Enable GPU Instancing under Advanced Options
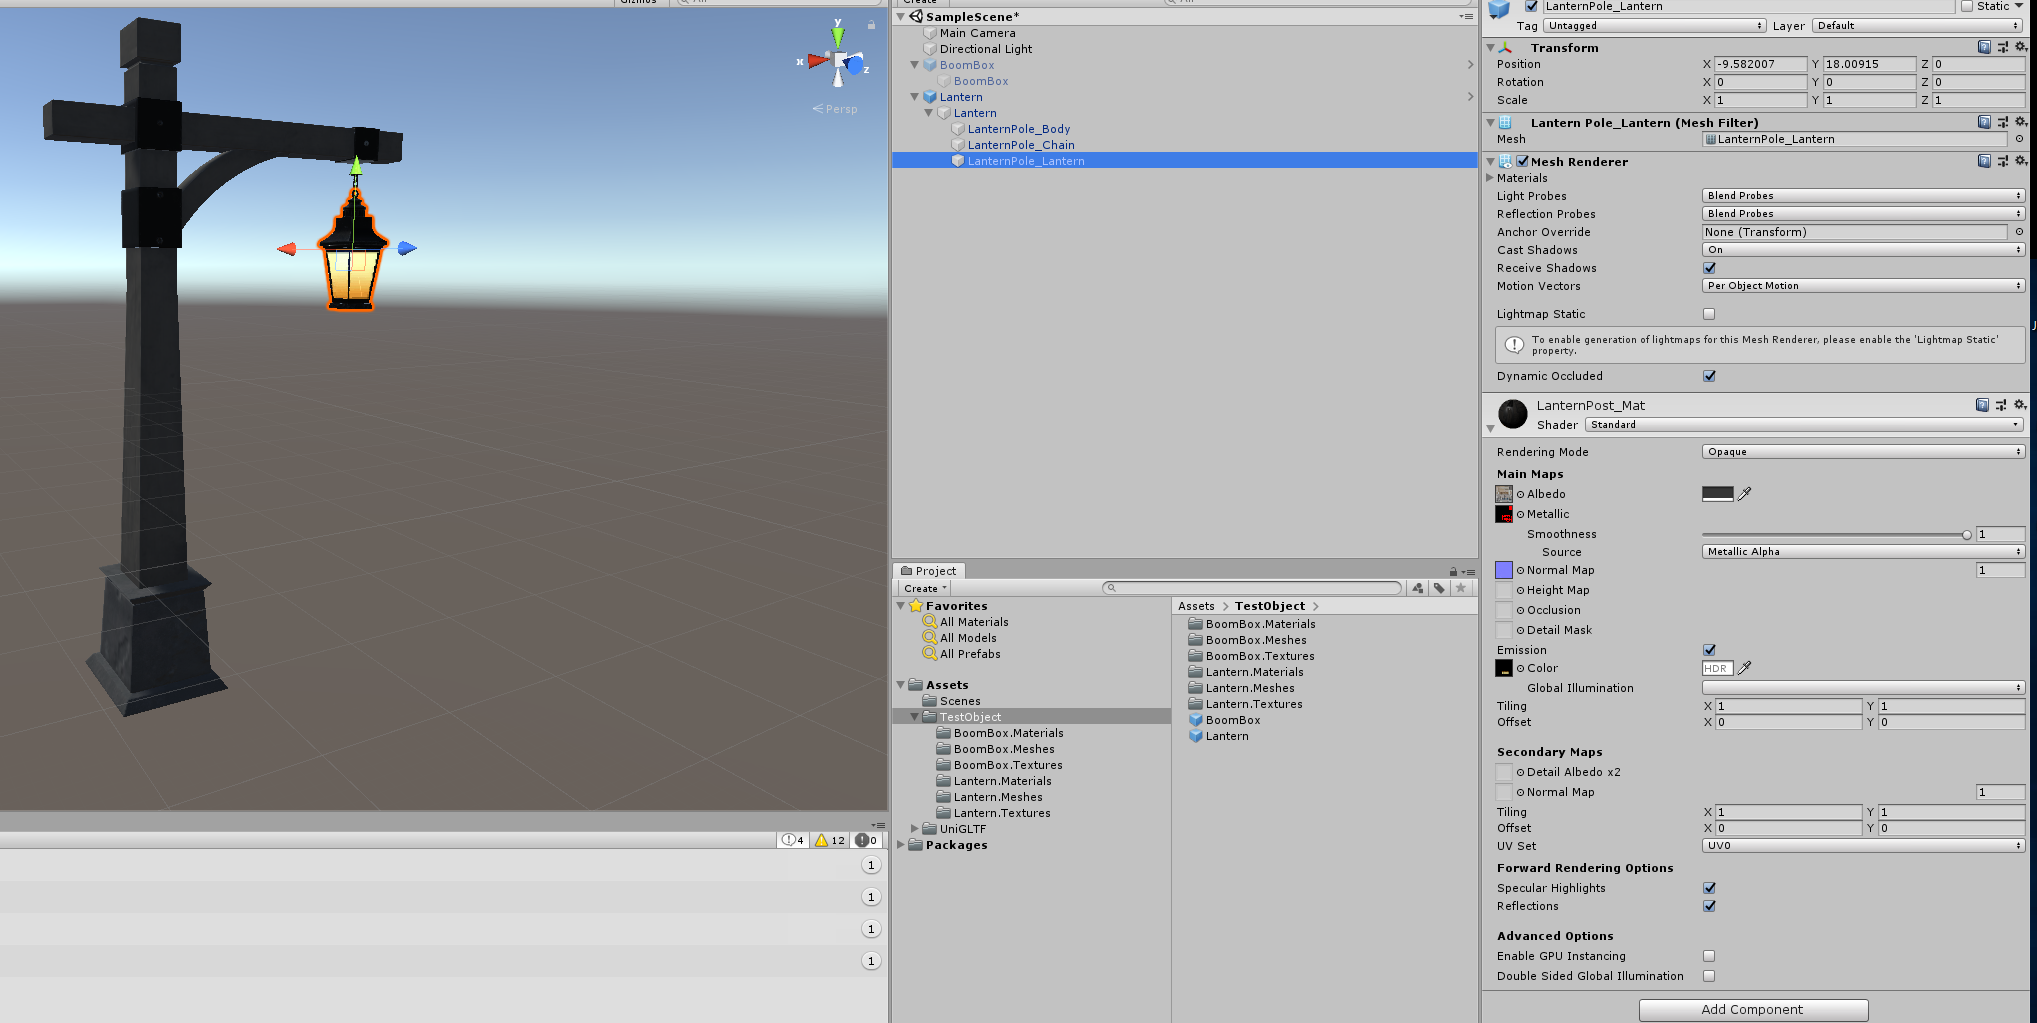The width and height of the screenshot is (2037, 1023). 1709,956
